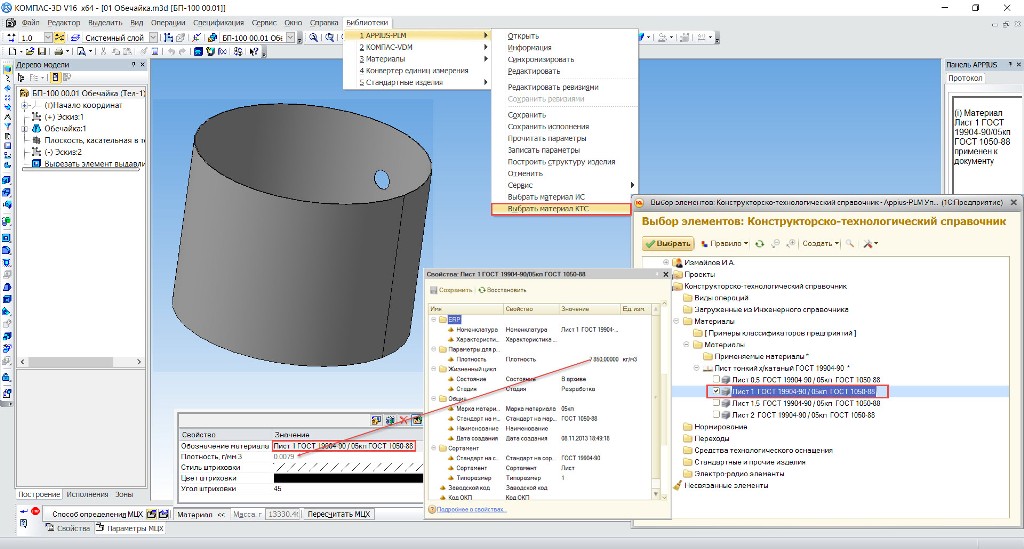This screenshot has height=549, width=1024.
Task: Collapse Лист тонкий х/катаный ГОСТ 19904-90 node
Action: pyautogui.click(x=696, y=368)
